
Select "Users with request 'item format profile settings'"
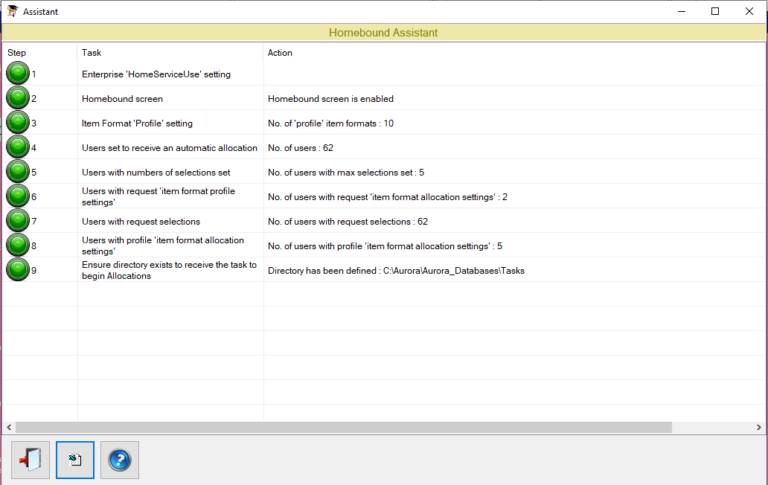point(158,196)
